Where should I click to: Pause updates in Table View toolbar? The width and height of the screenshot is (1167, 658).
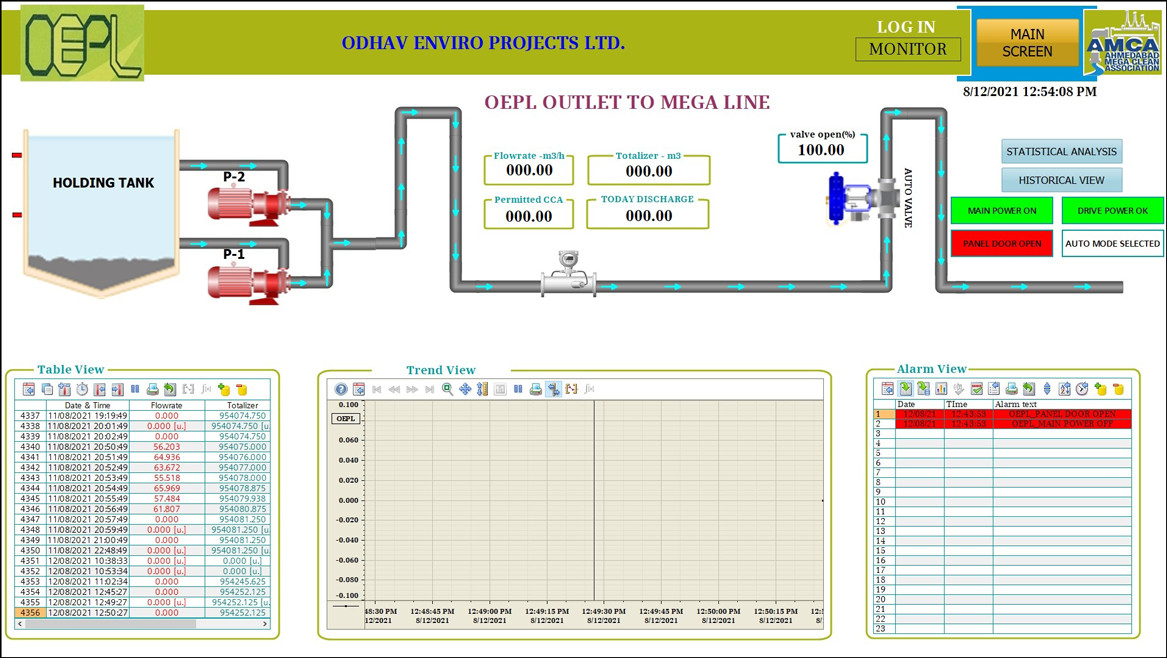pos(135,389)
